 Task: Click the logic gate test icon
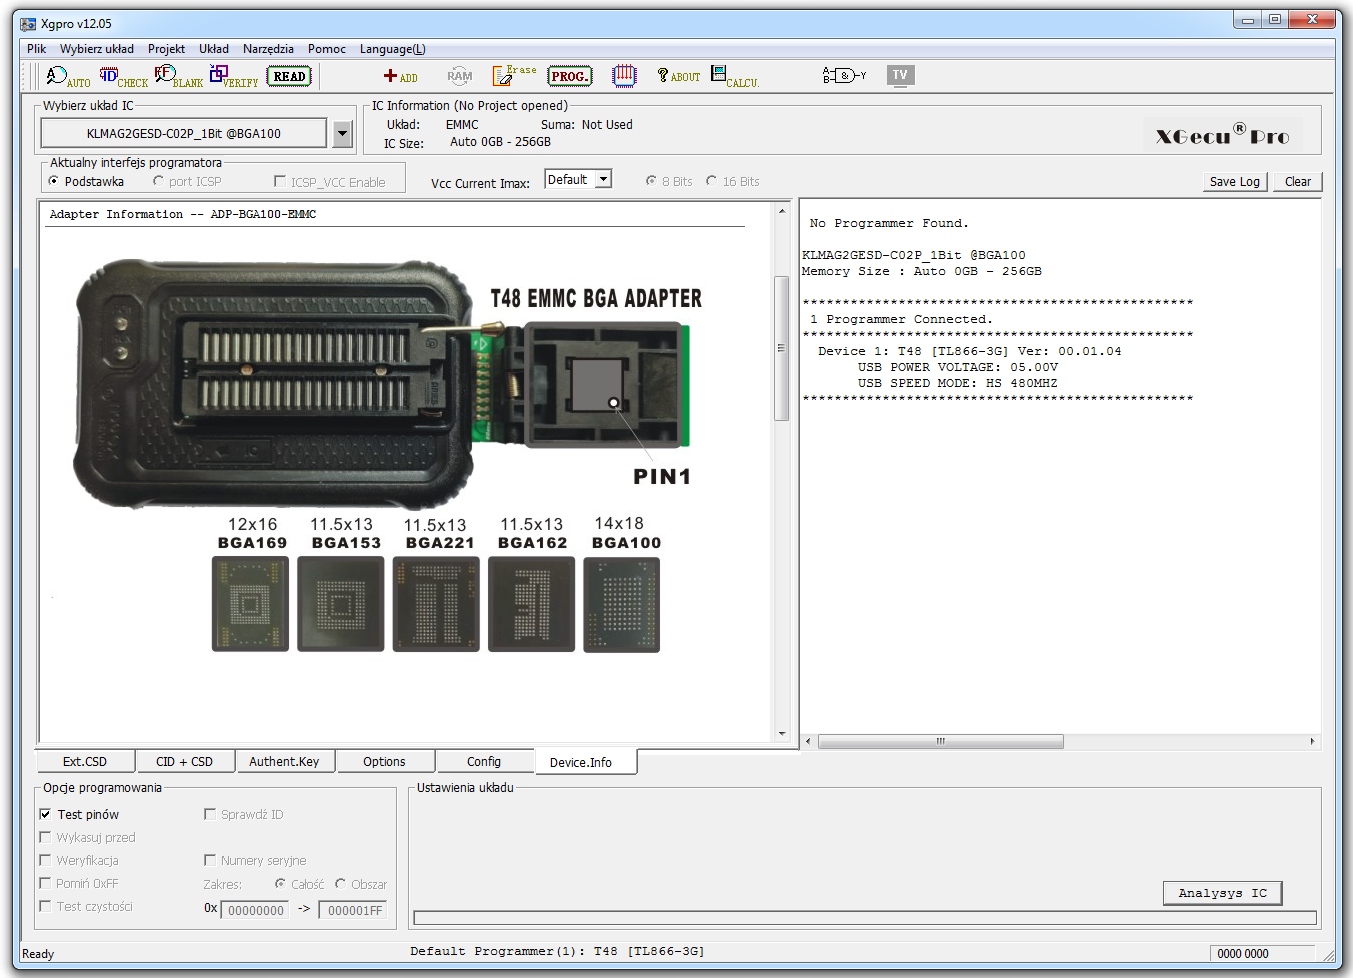pyautogui.click(x=844, y=75)
